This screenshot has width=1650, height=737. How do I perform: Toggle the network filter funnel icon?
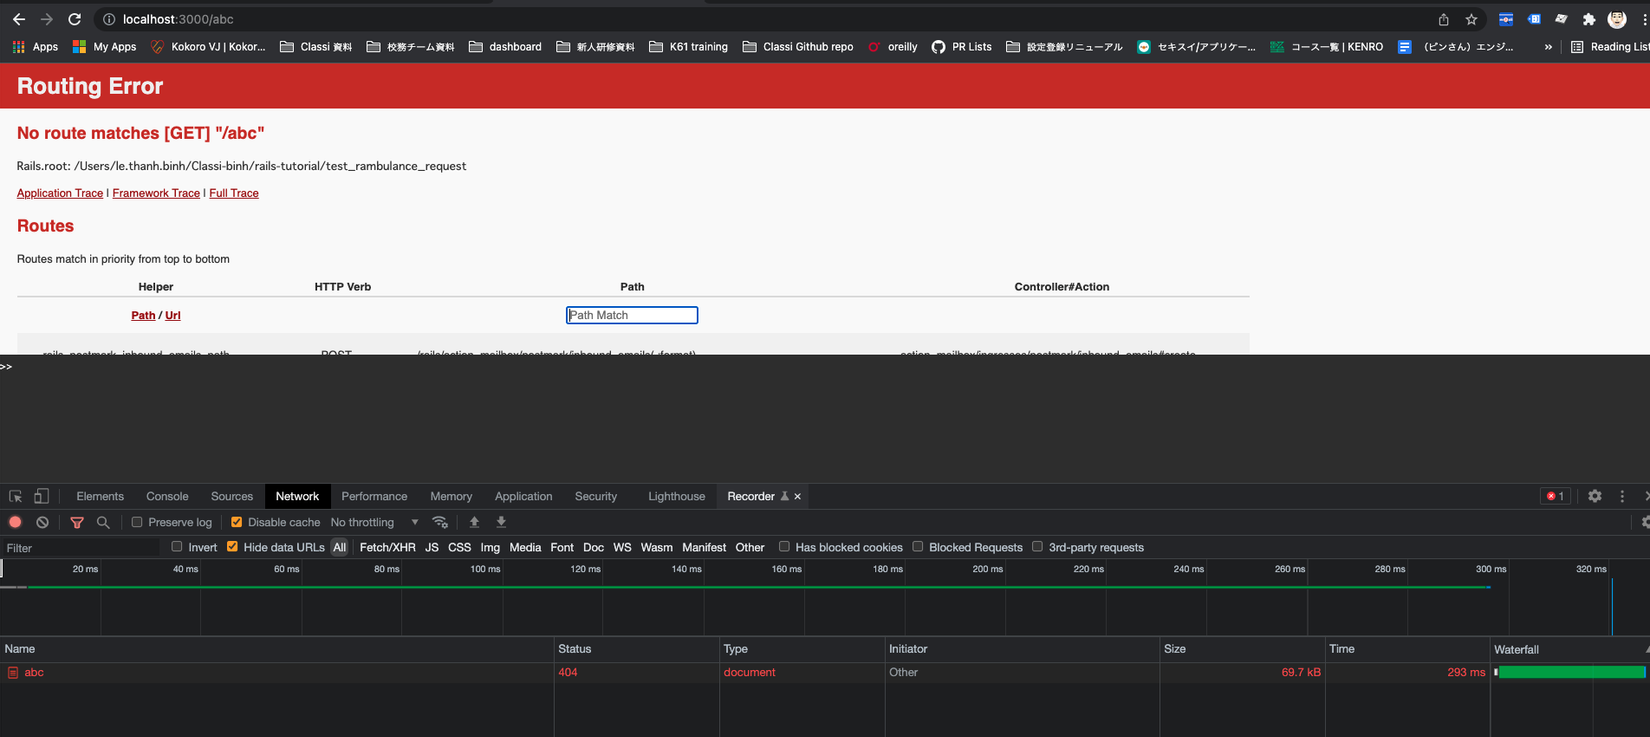pyautogui.click(x=77, y=522)
